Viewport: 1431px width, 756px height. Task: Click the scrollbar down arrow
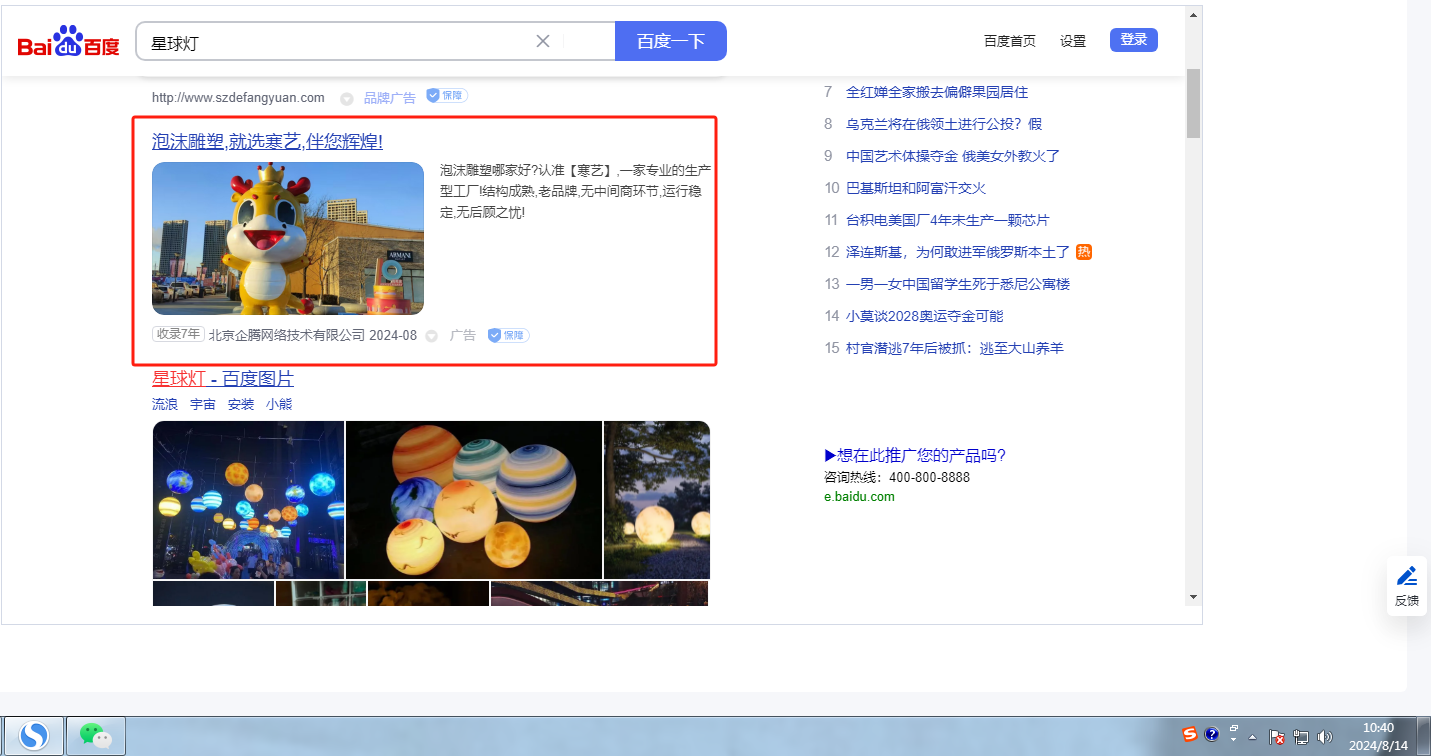tap(1193, 597)
